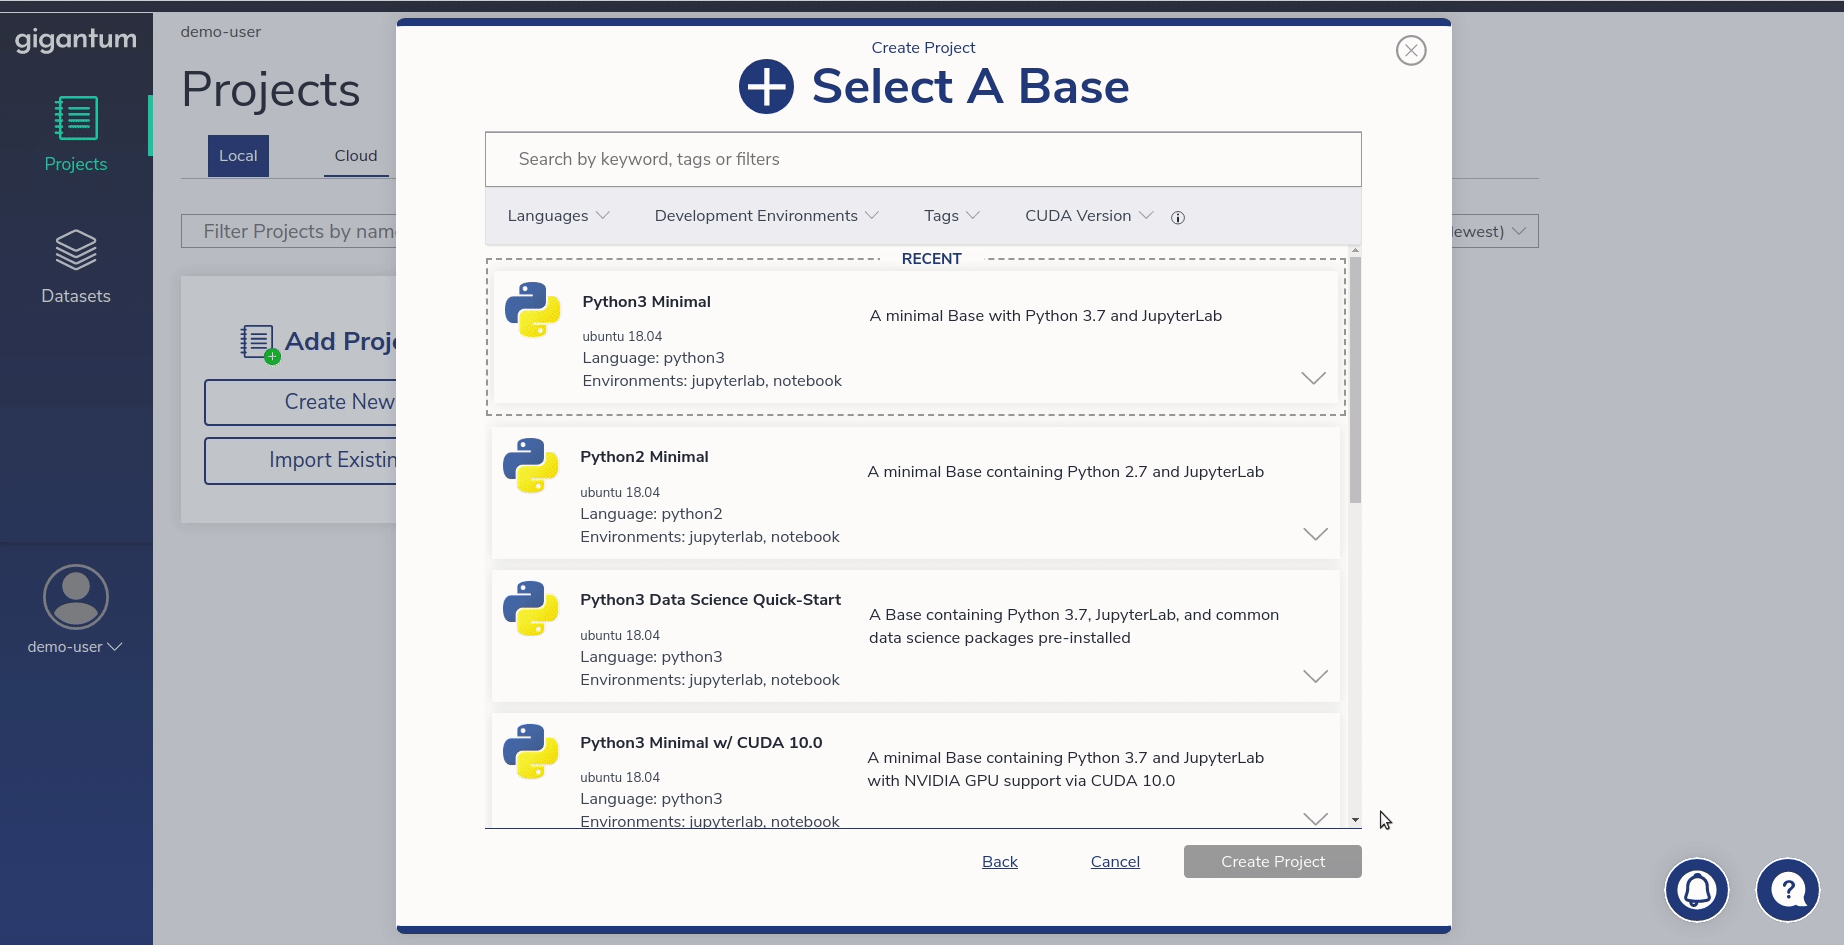The height and width of the screenshot is (945, 1844).
Task: Close the Create Project dialog
Action: tap(1411, 50)
